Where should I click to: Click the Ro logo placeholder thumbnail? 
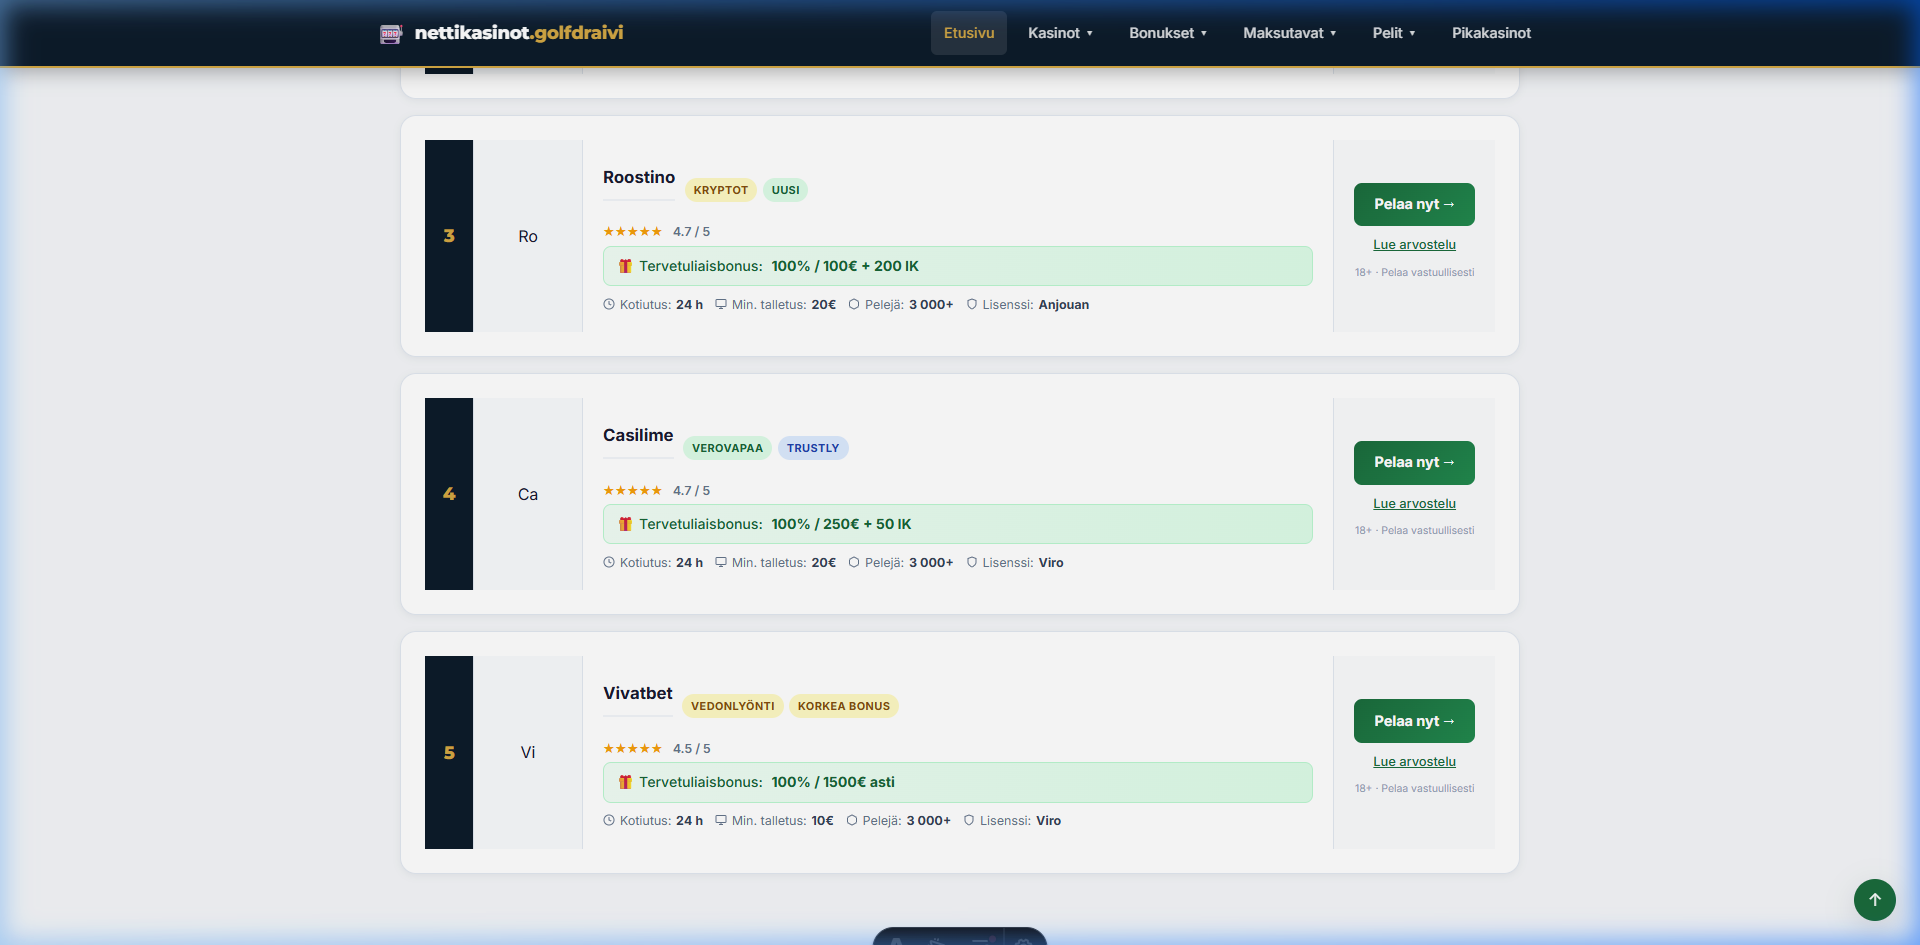pos(528,236)
